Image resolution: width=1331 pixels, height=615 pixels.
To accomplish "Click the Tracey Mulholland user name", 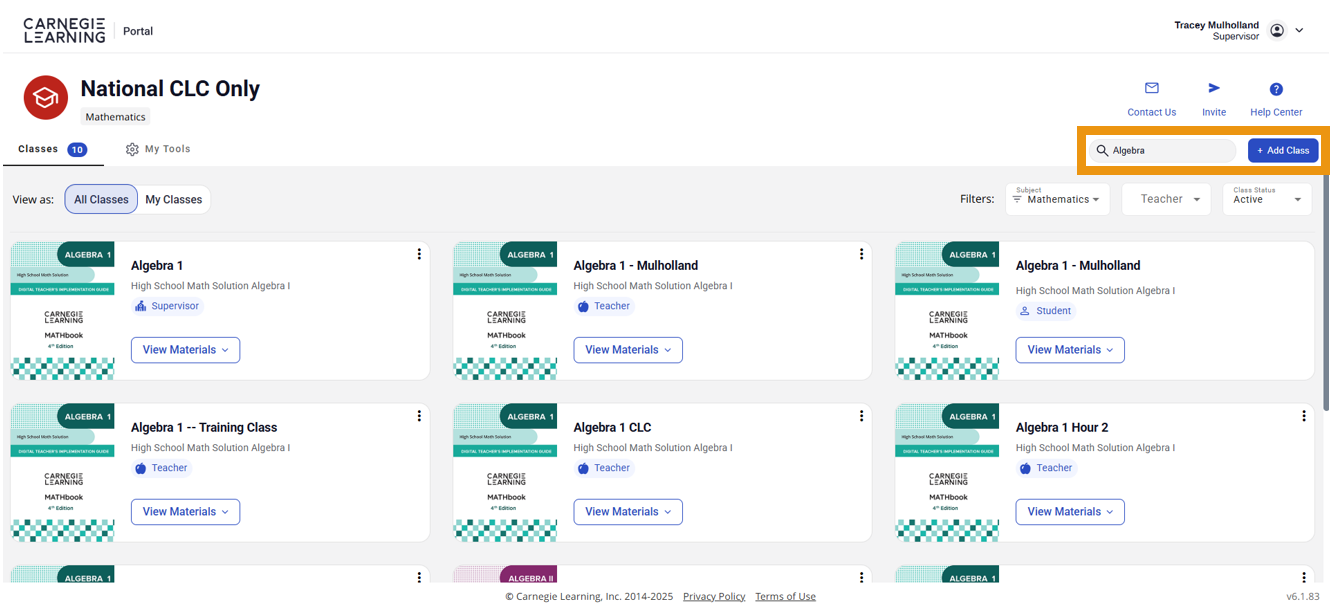I will pyautogui.click(x=1217, y=25).
